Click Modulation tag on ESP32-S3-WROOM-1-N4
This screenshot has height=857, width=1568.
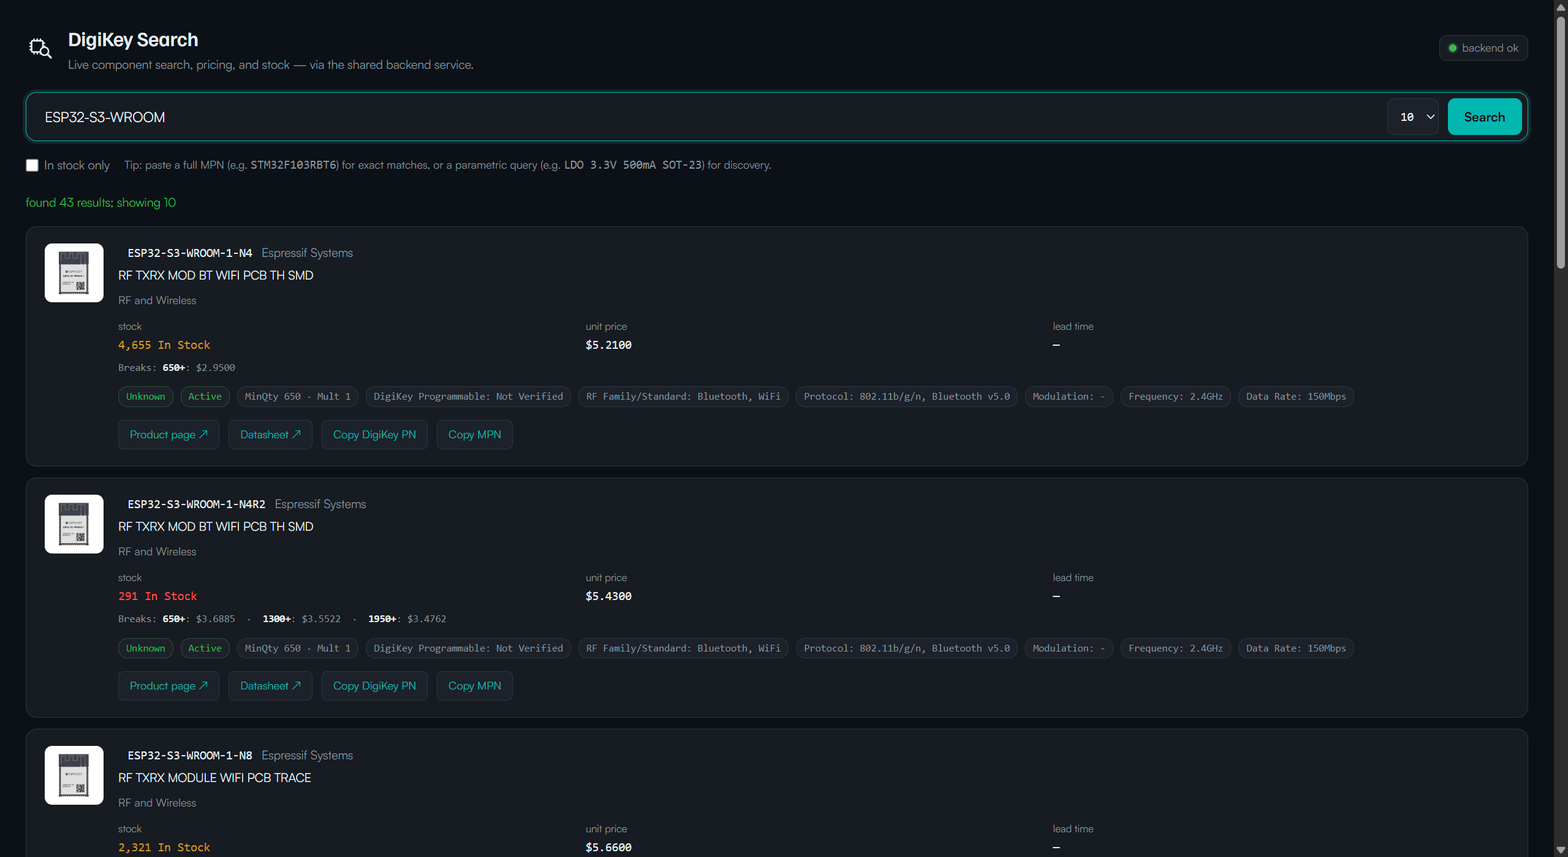coord(1069,397)
